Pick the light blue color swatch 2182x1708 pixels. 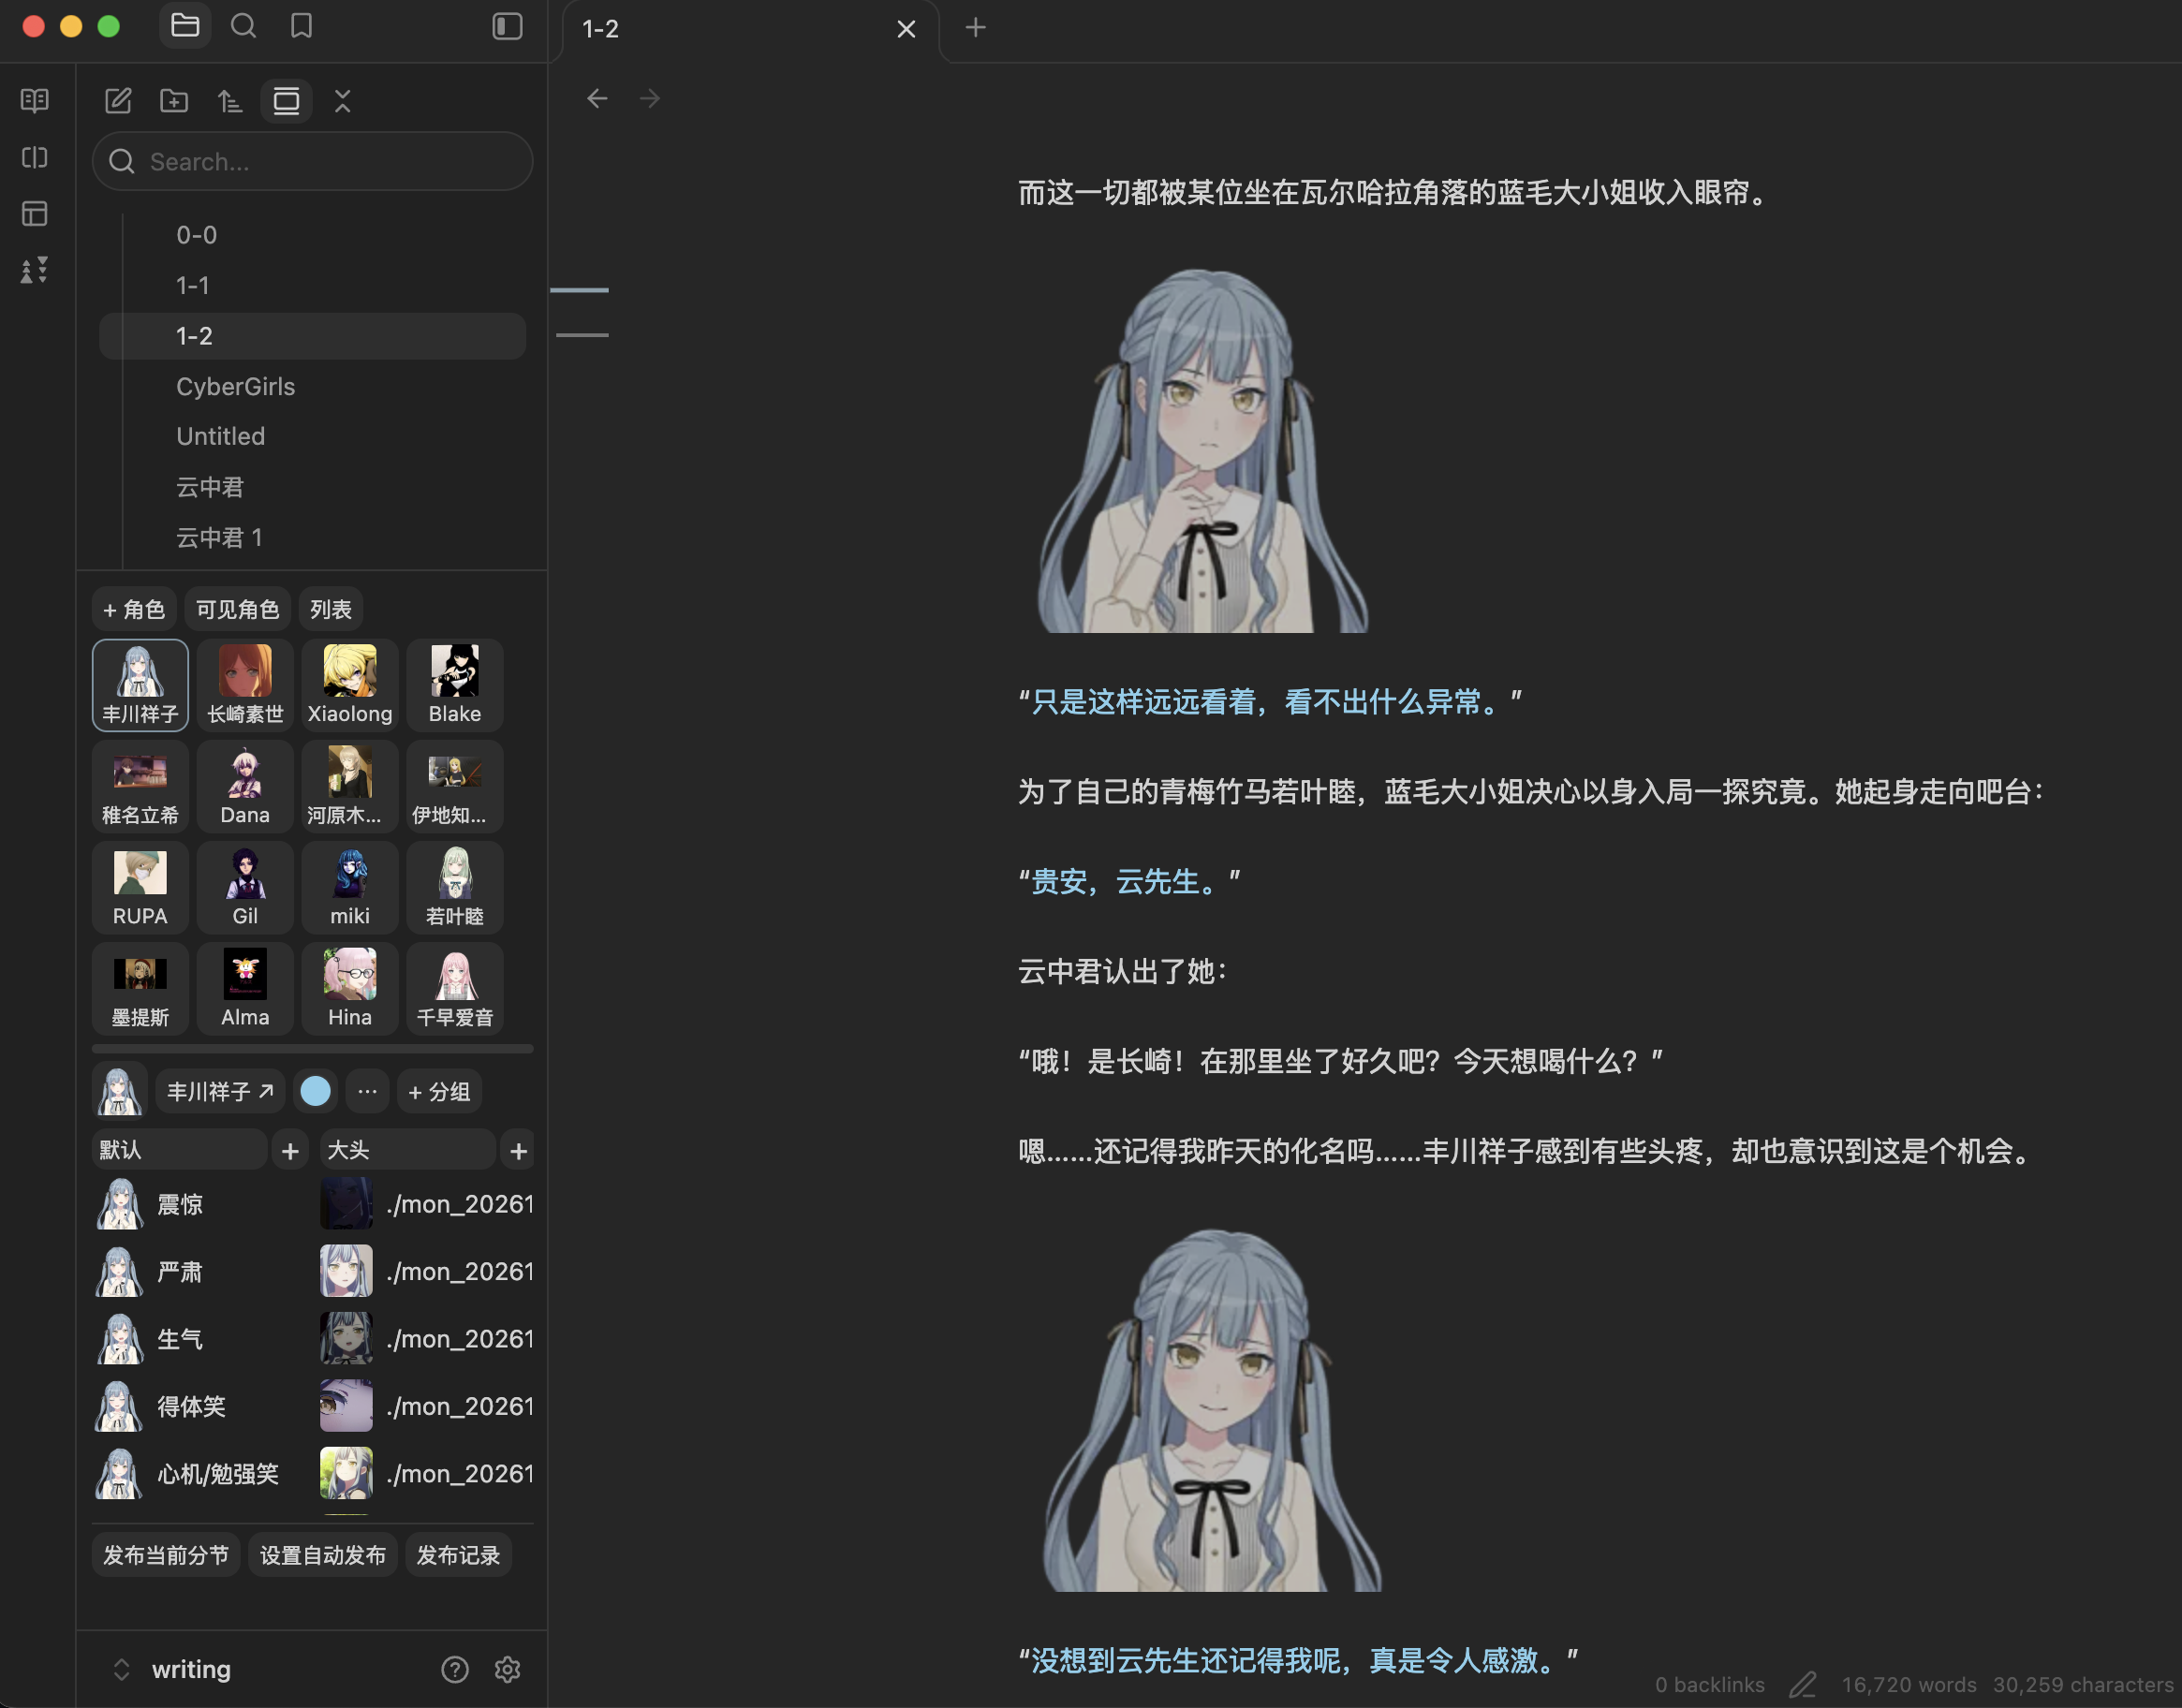(315, 1091)
